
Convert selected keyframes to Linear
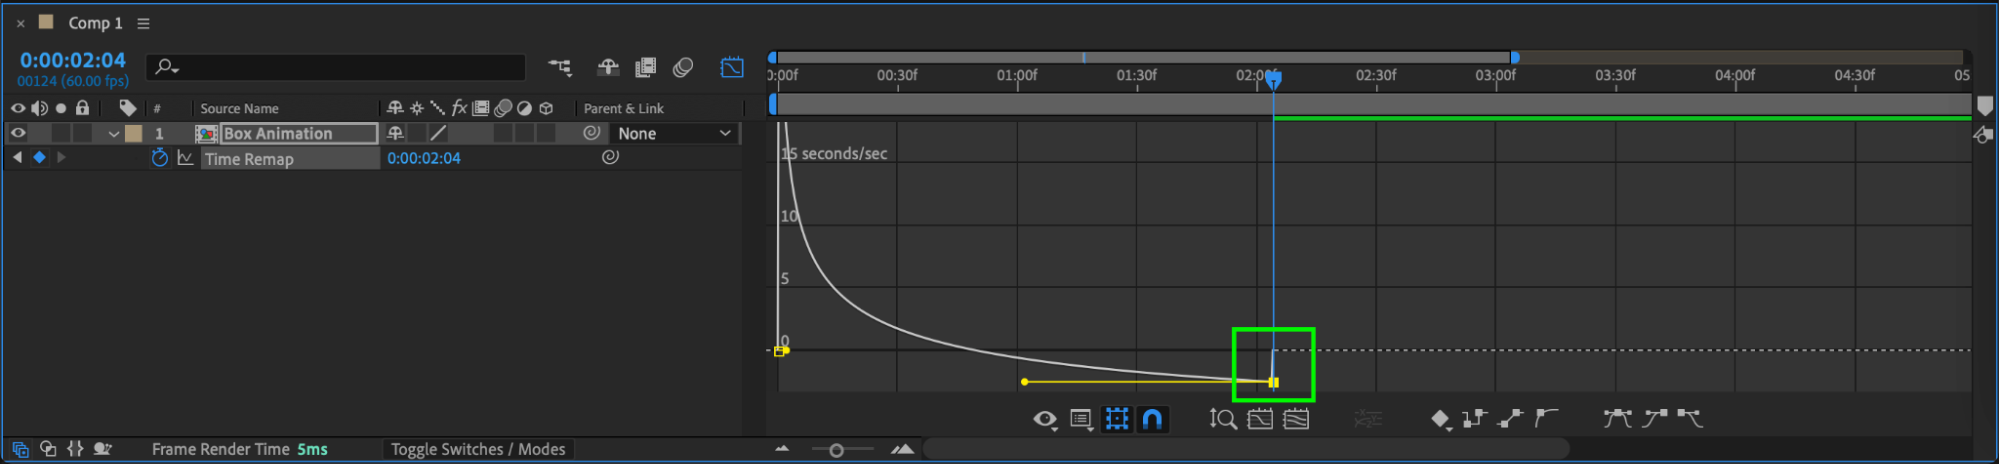[1510, 419]
